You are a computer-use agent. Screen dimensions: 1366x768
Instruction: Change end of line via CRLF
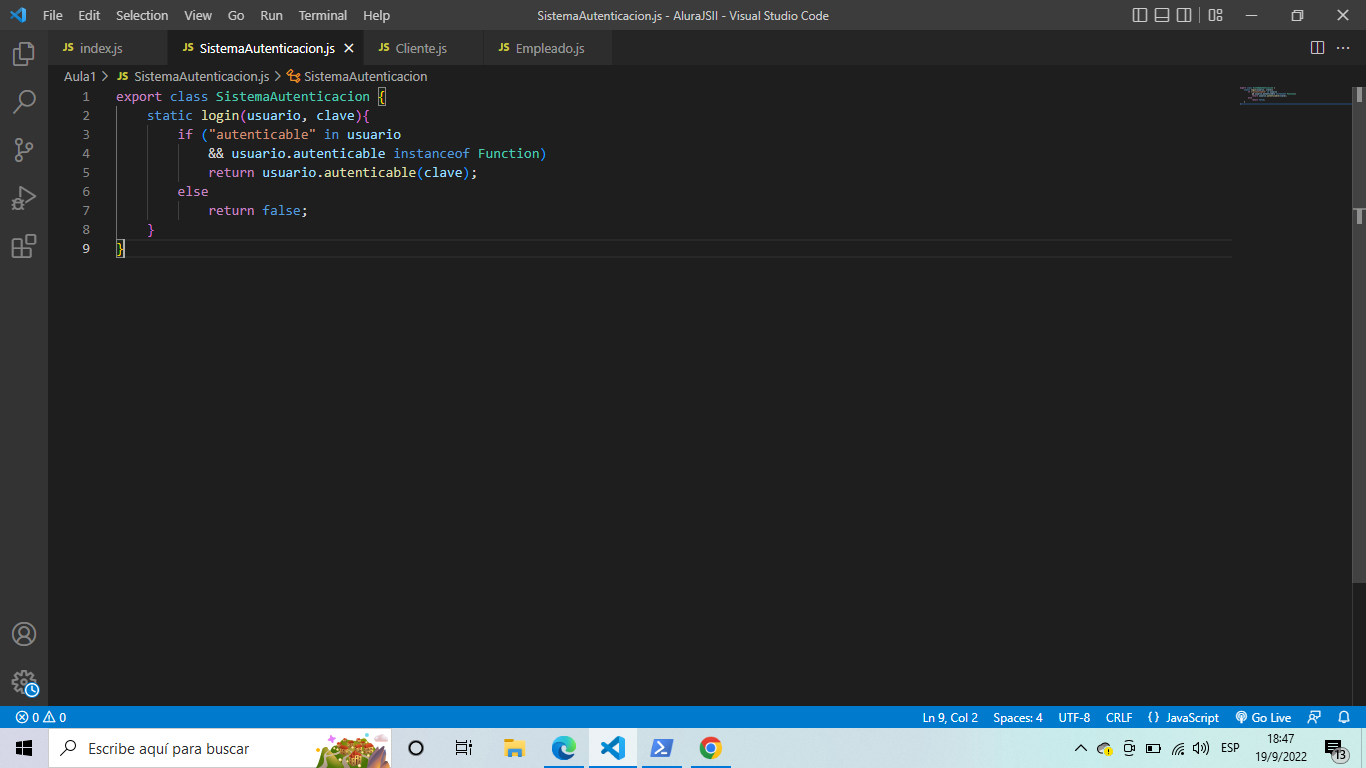pos(1119,717)
